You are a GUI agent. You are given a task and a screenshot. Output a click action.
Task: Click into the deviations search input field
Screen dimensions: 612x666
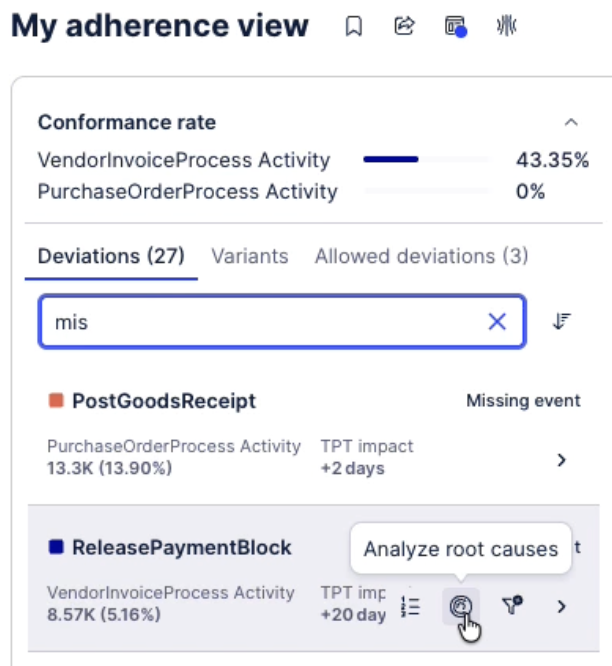tap(260, 321)
